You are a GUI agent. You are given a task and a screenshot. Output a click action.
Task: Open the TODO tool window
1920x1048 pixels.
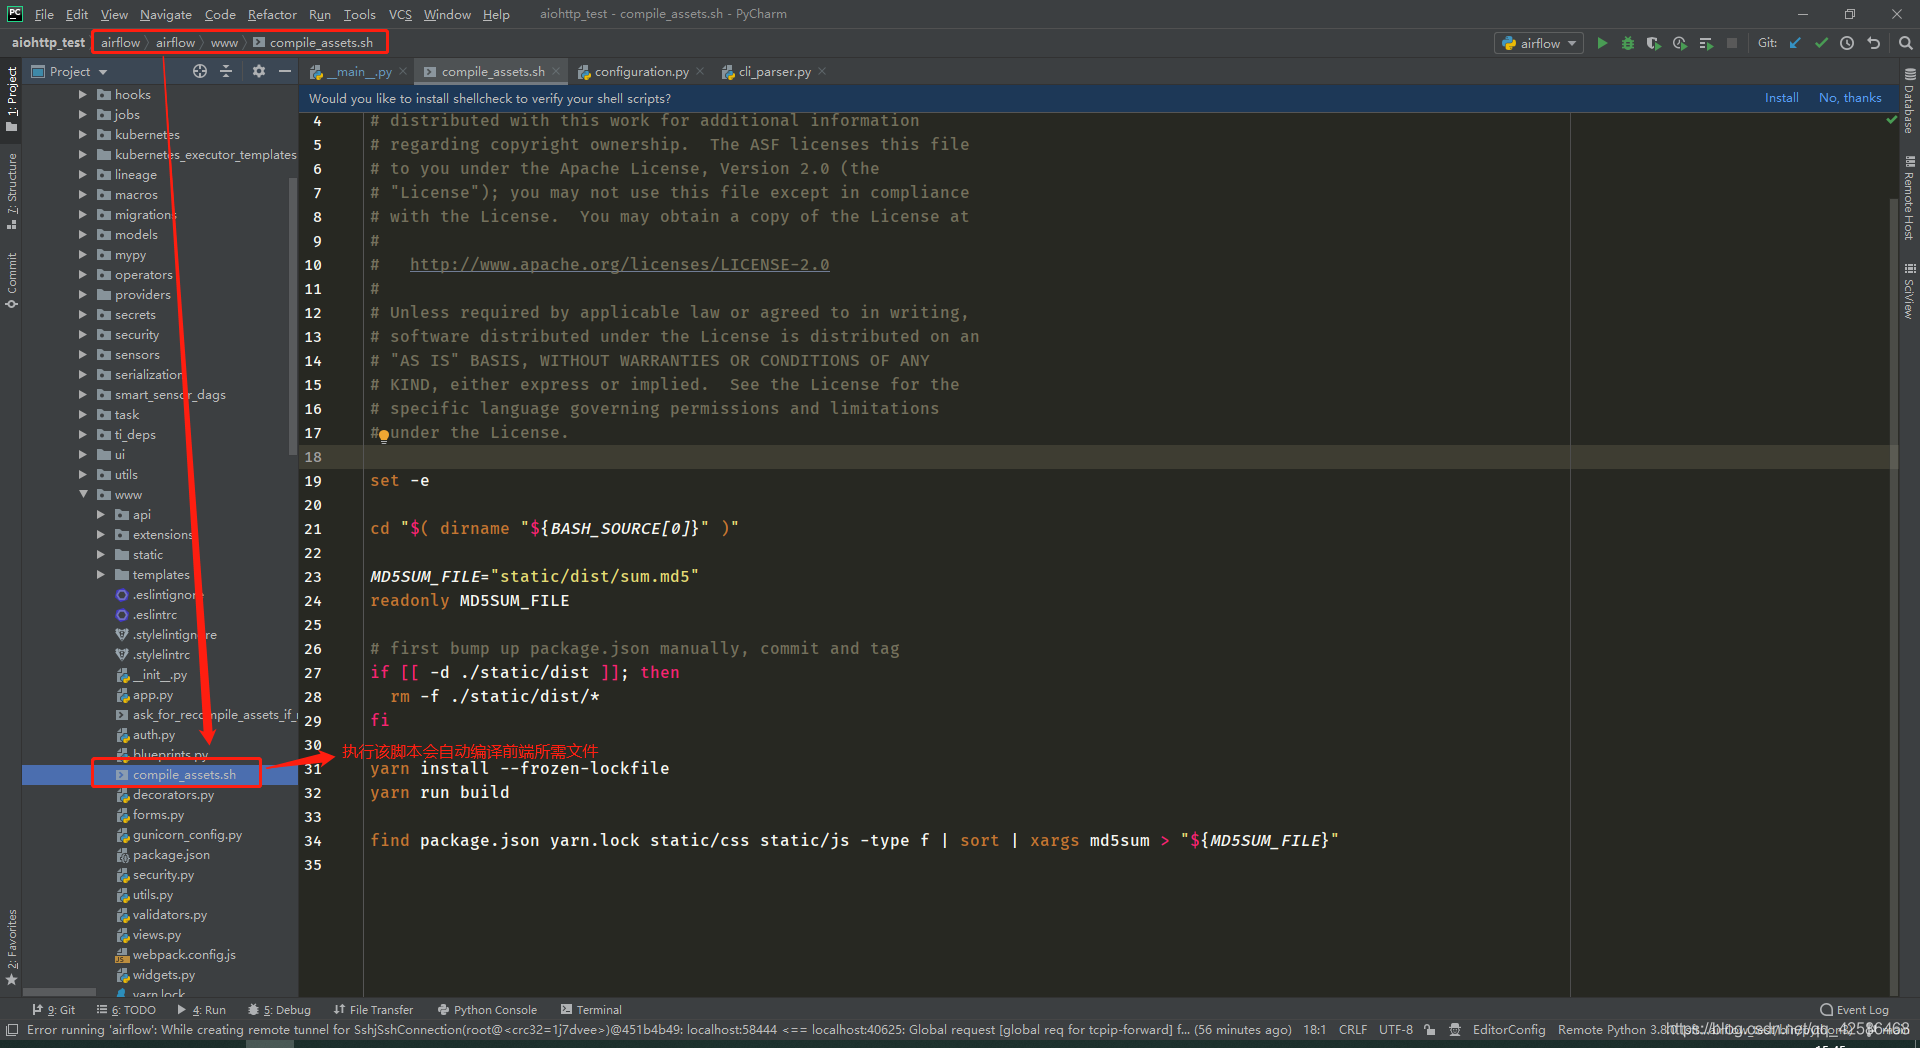tap(126, 1010)
